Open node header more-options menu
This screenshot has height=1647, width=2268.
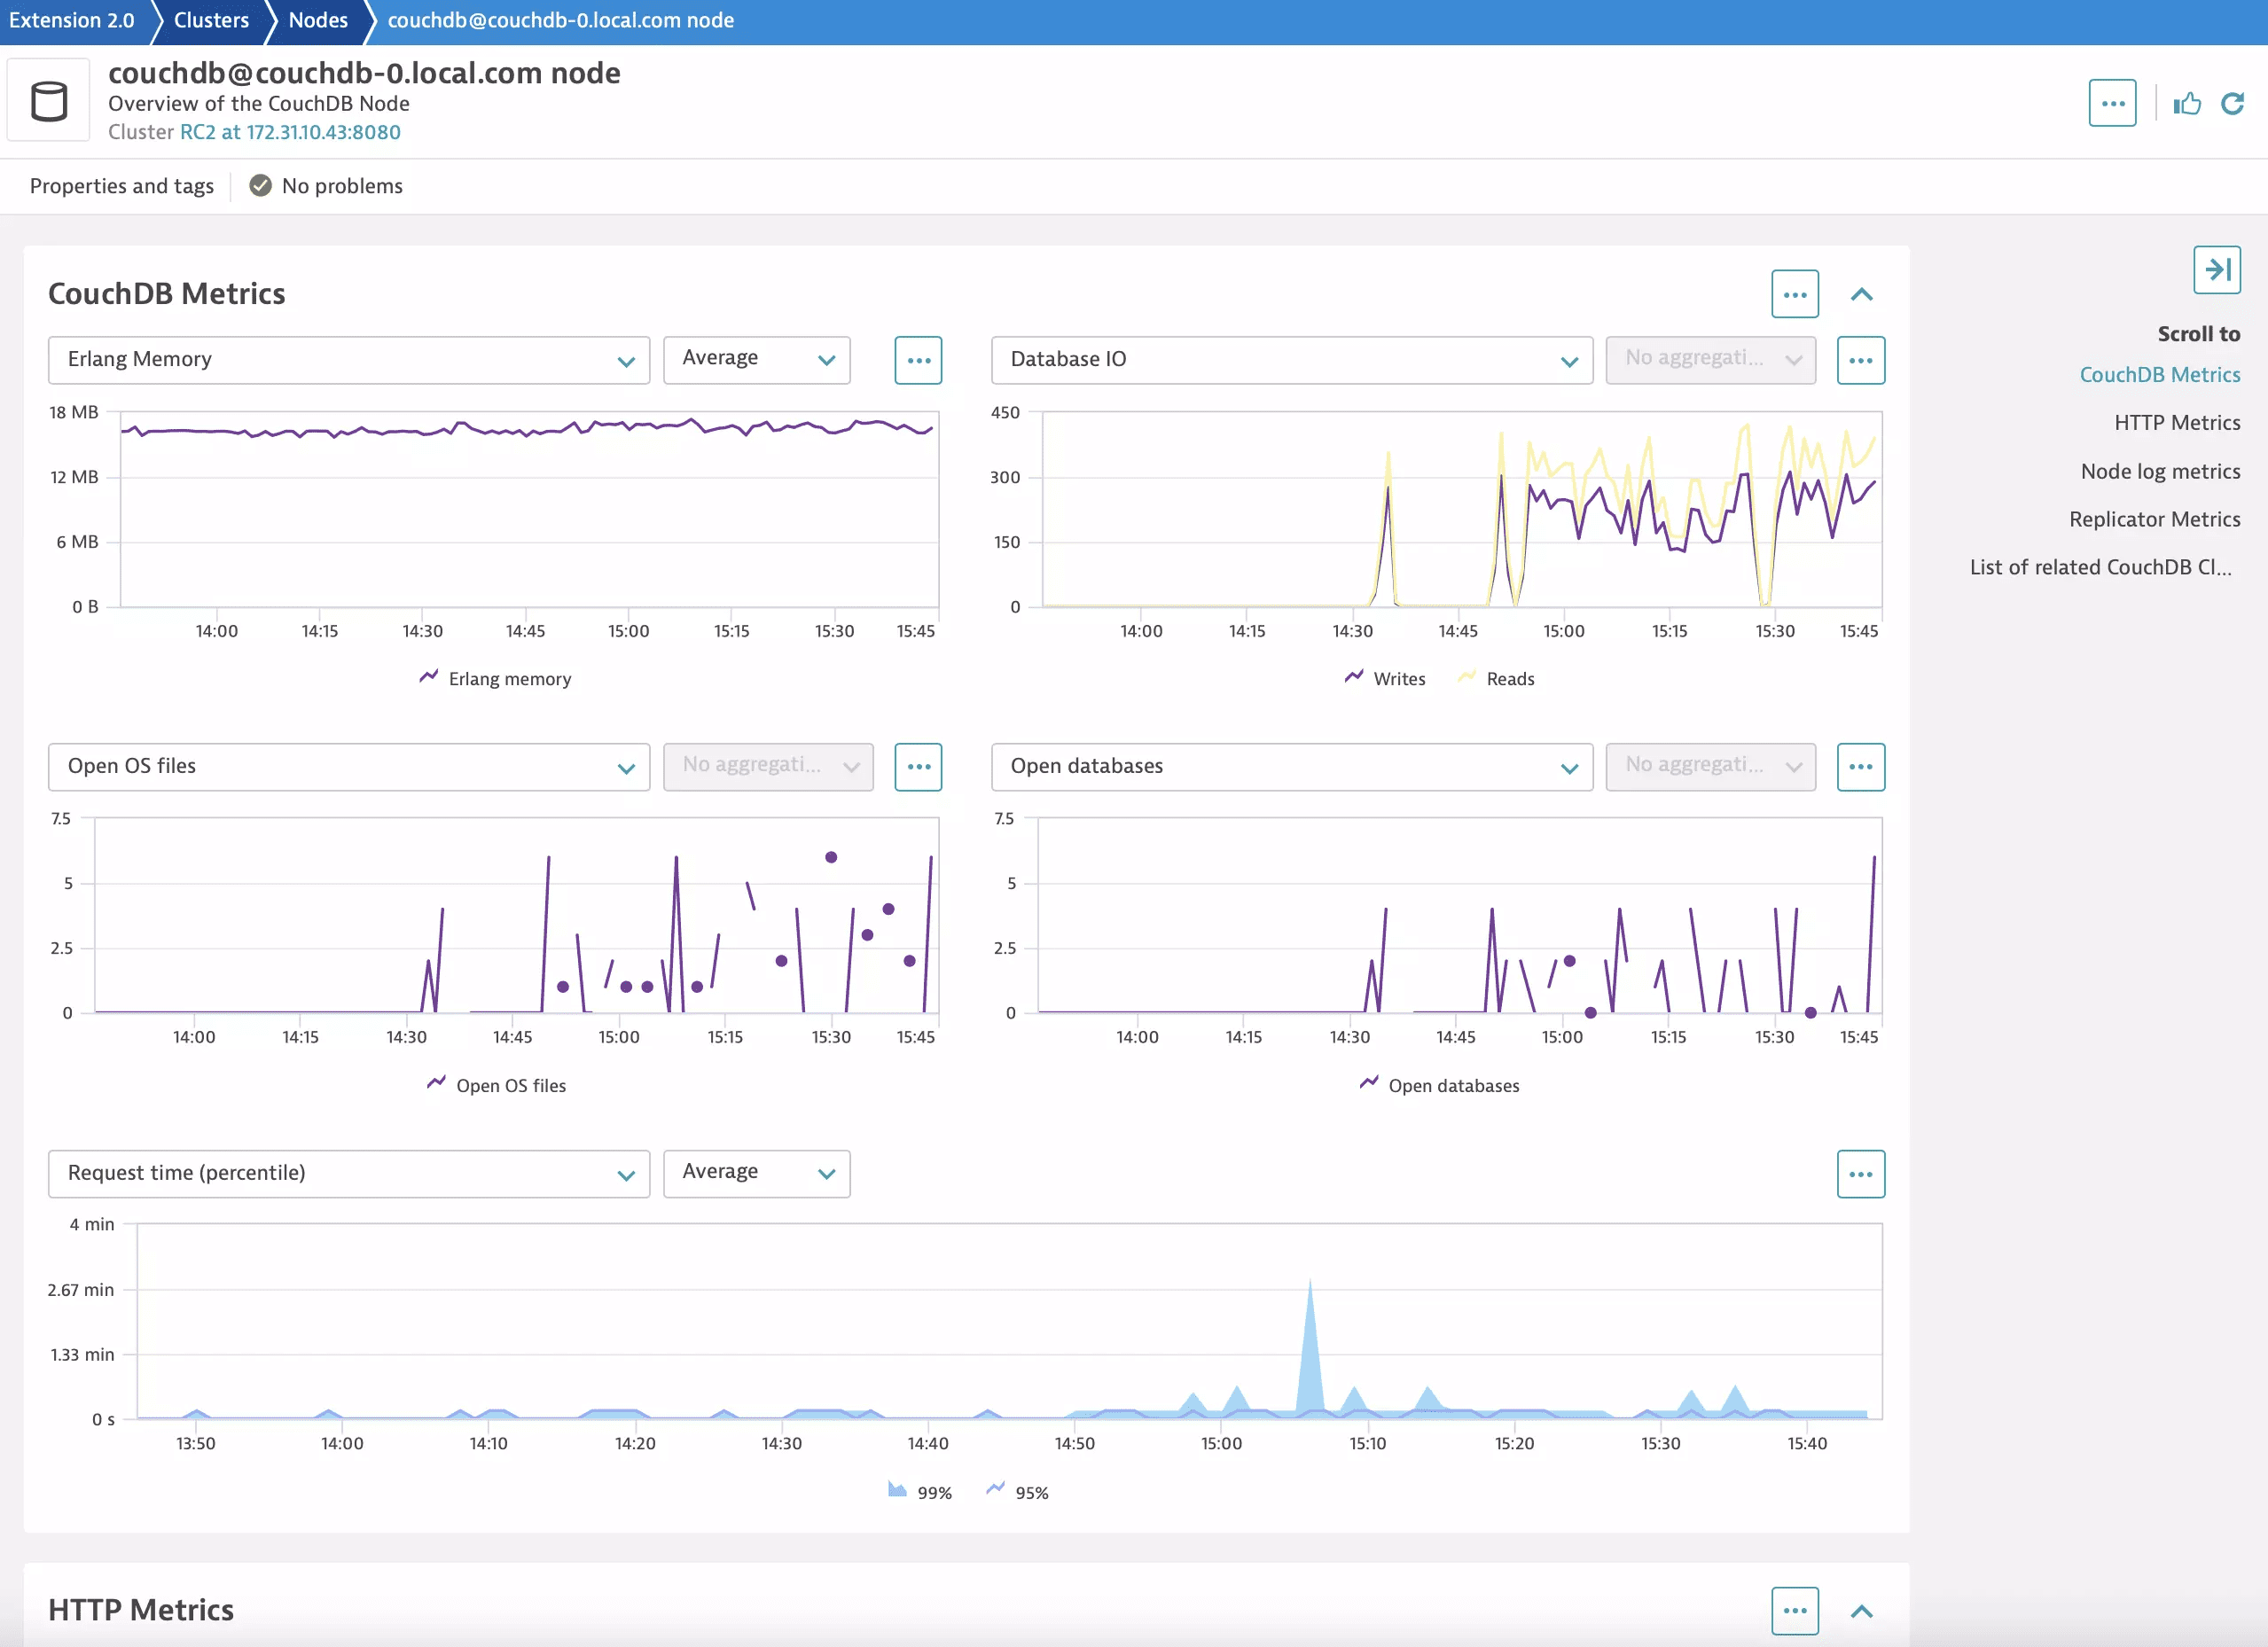[x=2112, y=104]
